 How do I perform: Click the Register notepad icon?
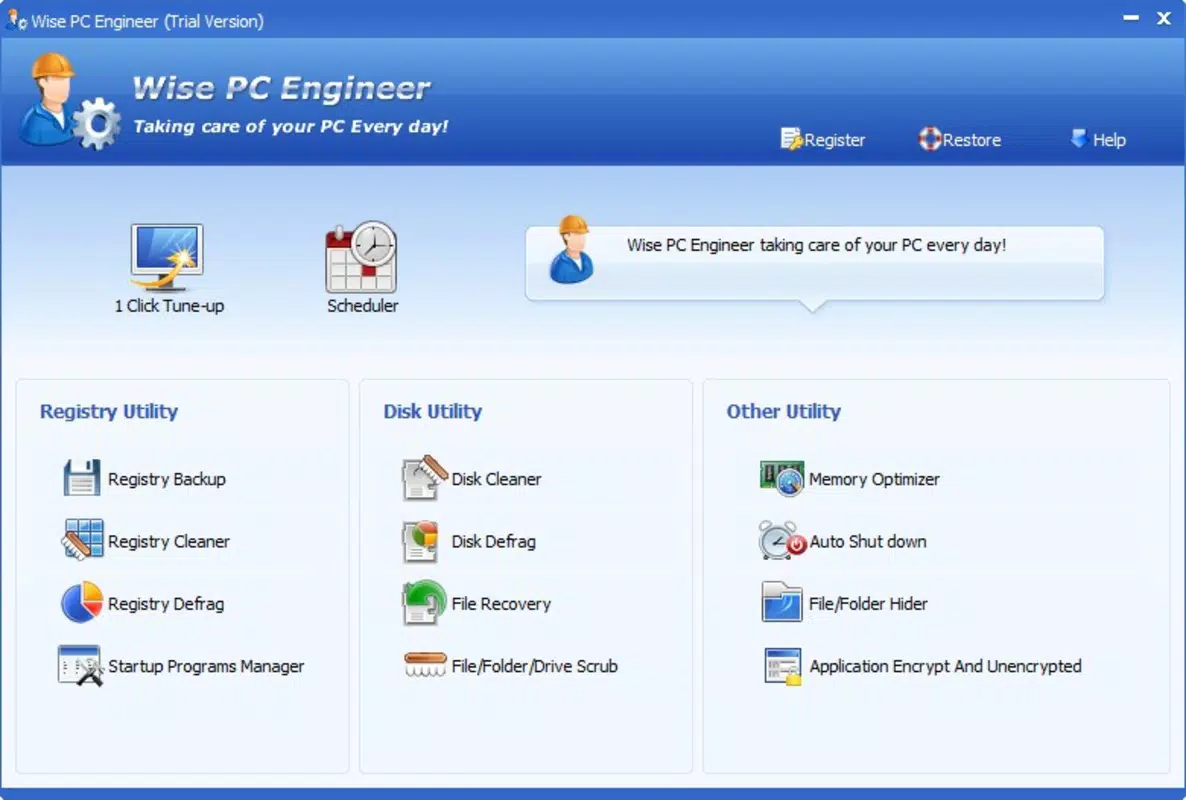[791, 139]
